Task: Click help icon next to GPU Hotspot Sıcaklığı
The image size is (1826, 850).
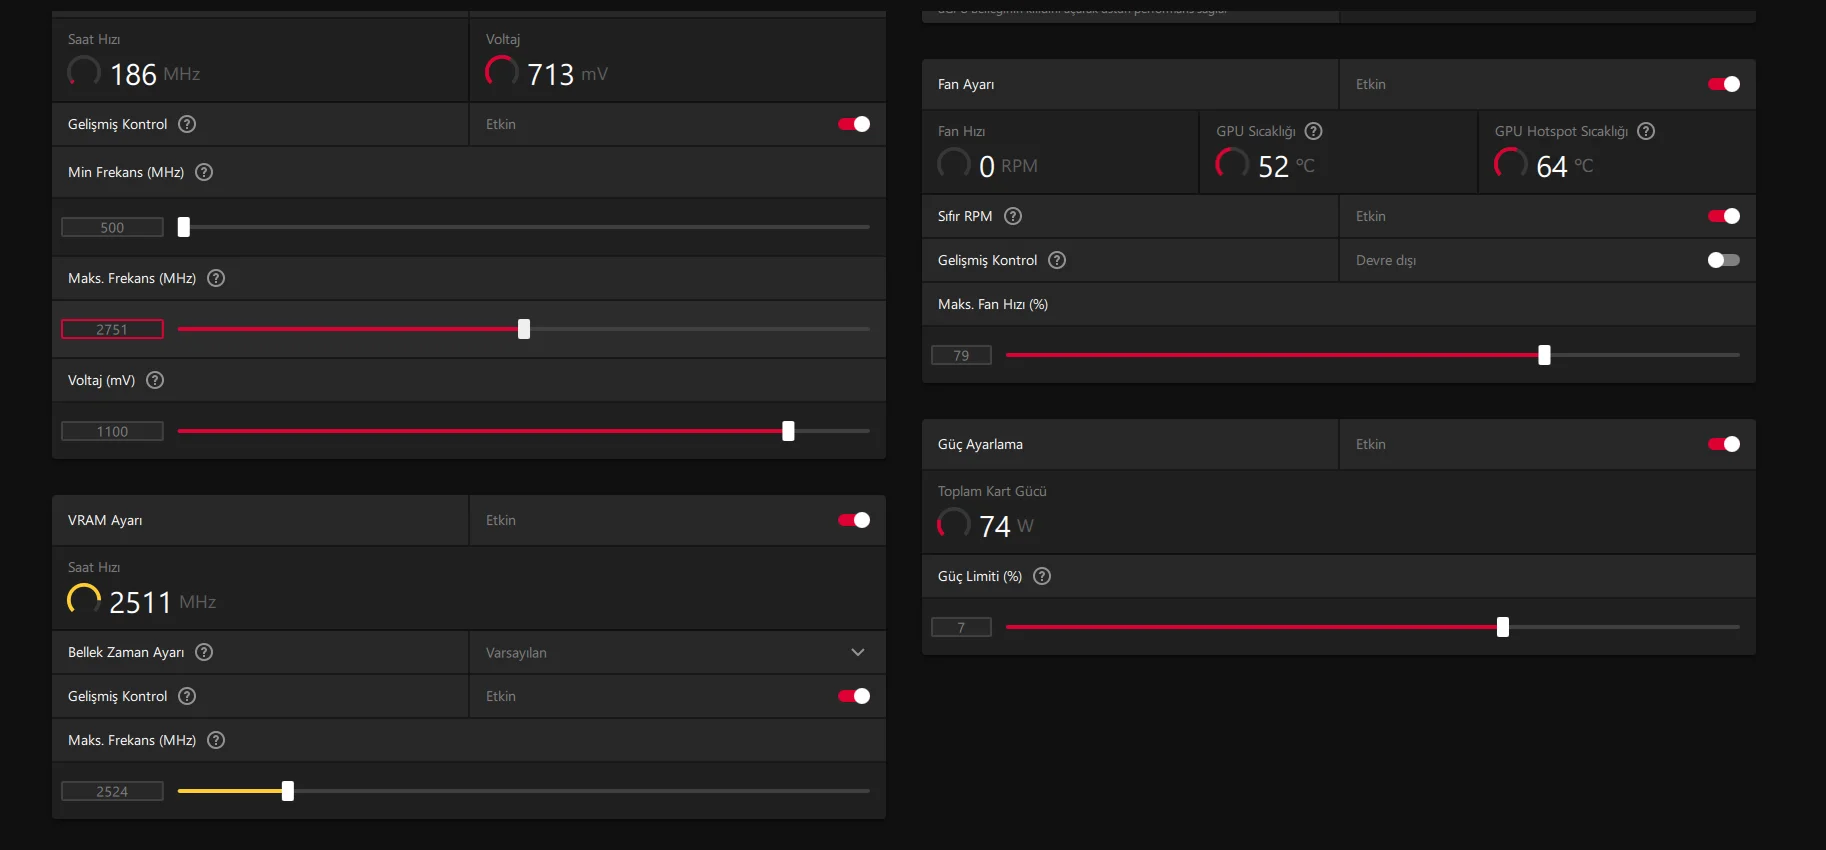Action: [x=1646, y=131]
